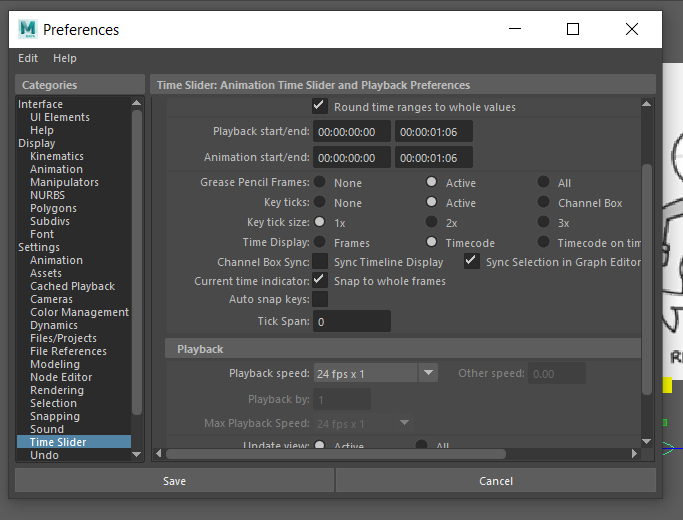Select the Help category under Interface
The image size is (683, 520).
coord(42,130)
